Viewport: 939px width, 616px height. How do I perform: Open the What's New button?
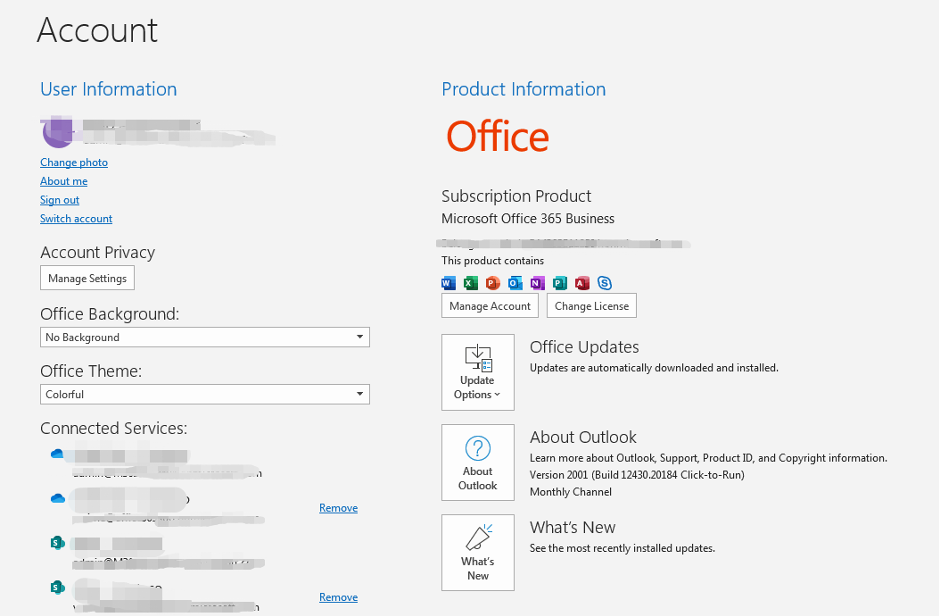point(478,552)
